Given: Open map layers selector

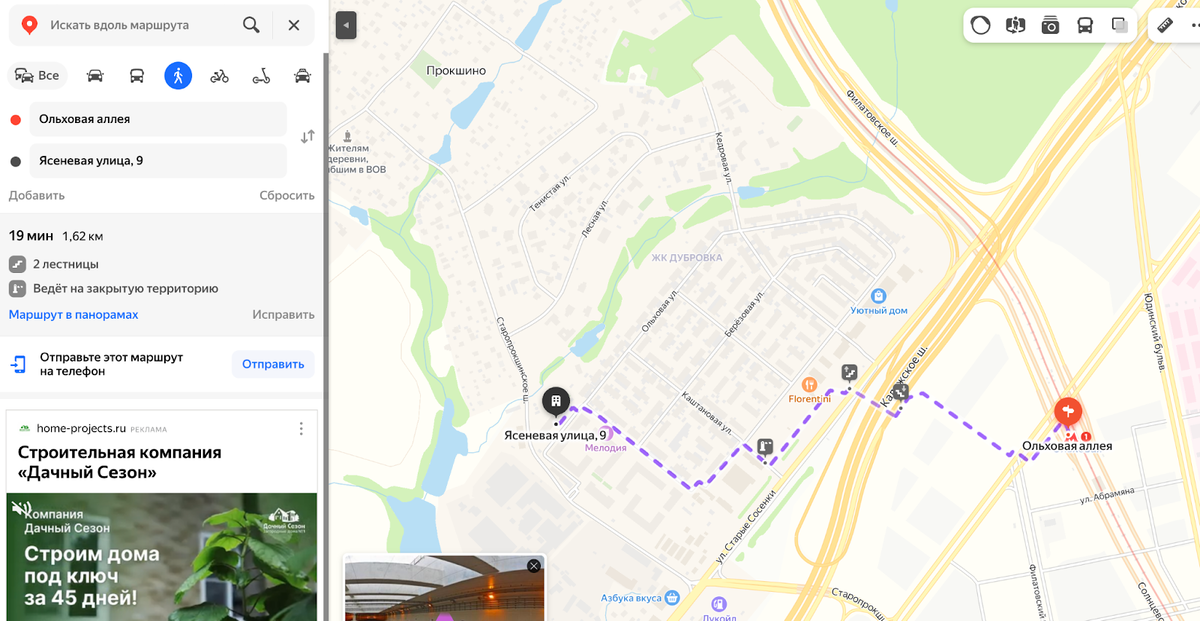Looking at the screenshot, I should point(1120,26).
